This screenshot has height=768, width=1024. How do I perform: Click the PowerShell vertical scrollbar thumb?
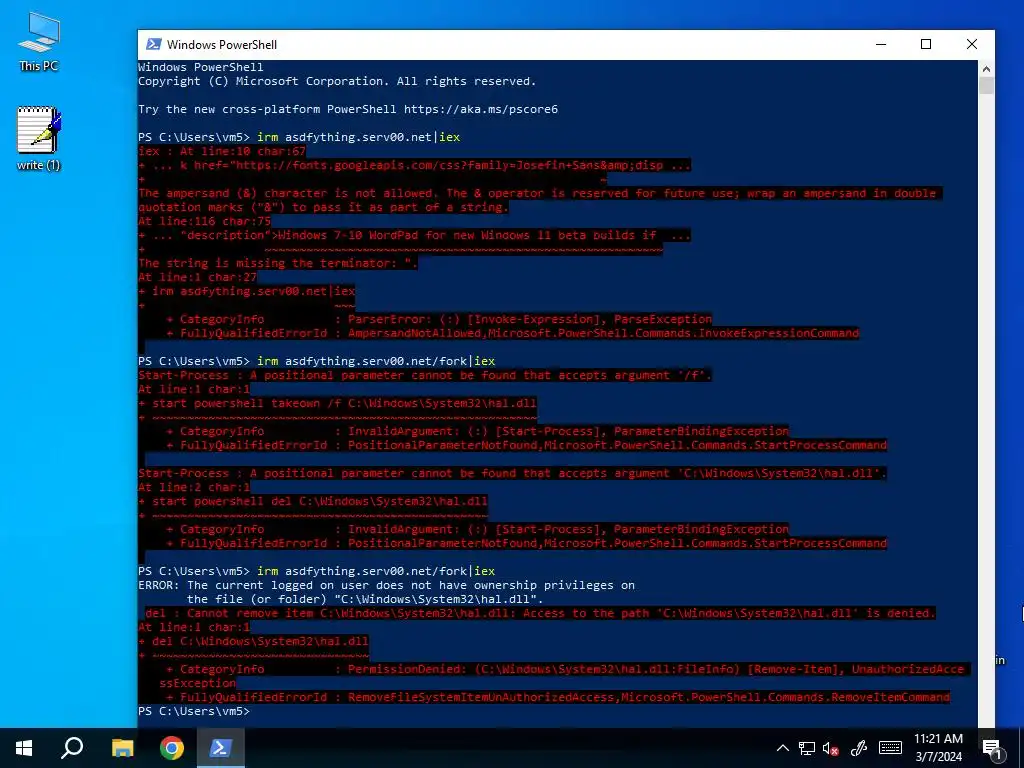986,86
